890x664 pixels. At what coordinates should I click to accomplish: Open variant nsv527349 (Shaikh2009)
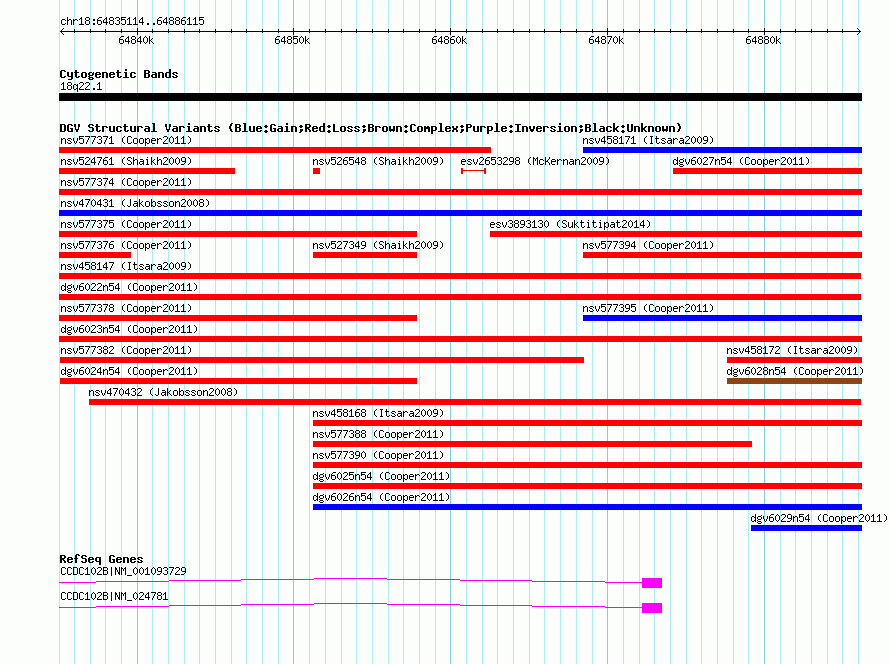coord(378,245)
